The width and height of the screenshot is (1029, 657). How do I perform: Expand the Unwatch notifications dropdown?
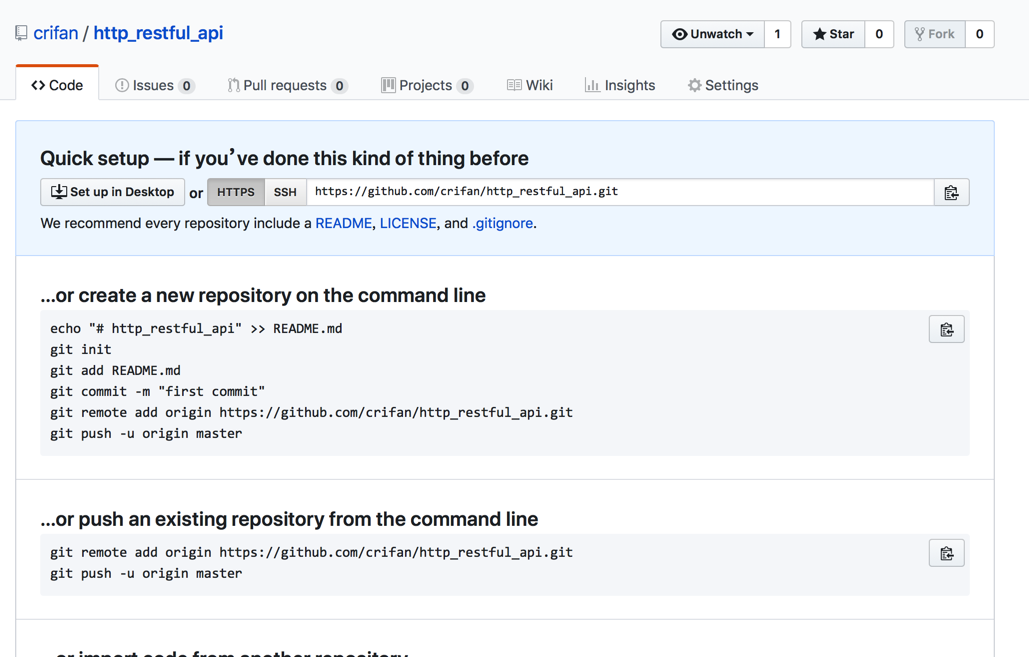point(712,34)
